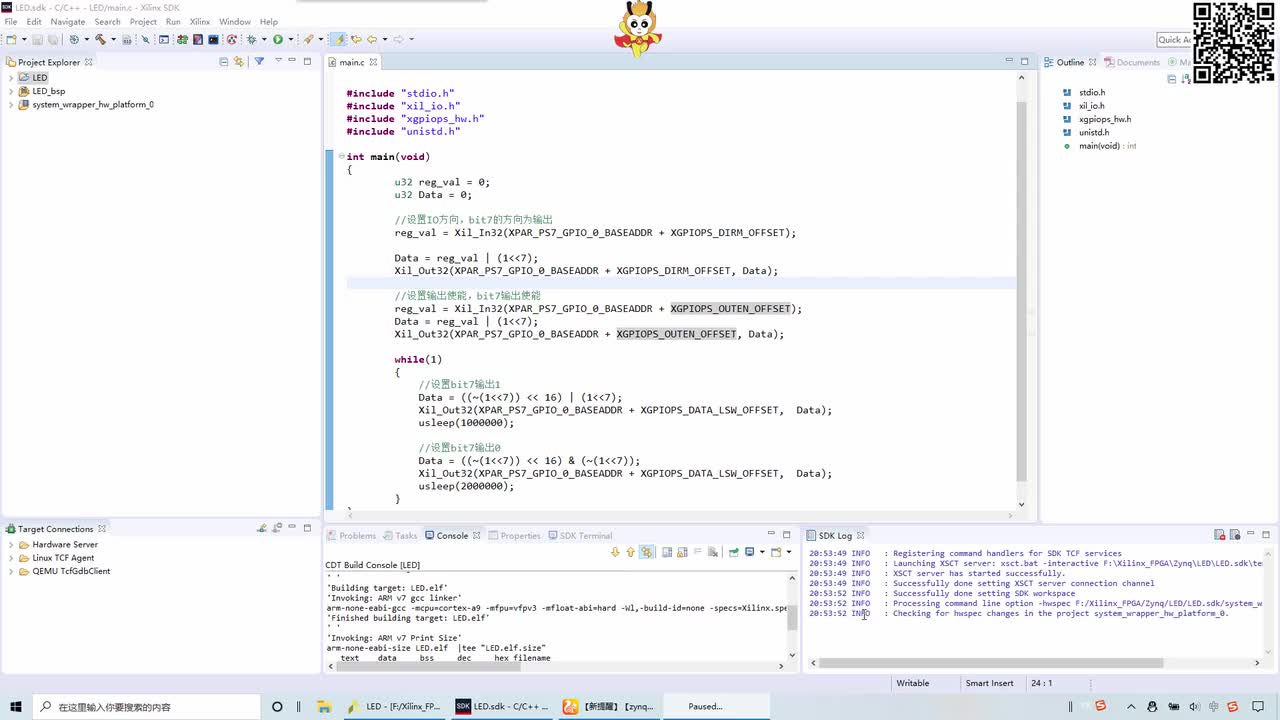Screen dimensions: 1280x720
Task: Toggle show console when build output changes
Action: coord(647,552)
